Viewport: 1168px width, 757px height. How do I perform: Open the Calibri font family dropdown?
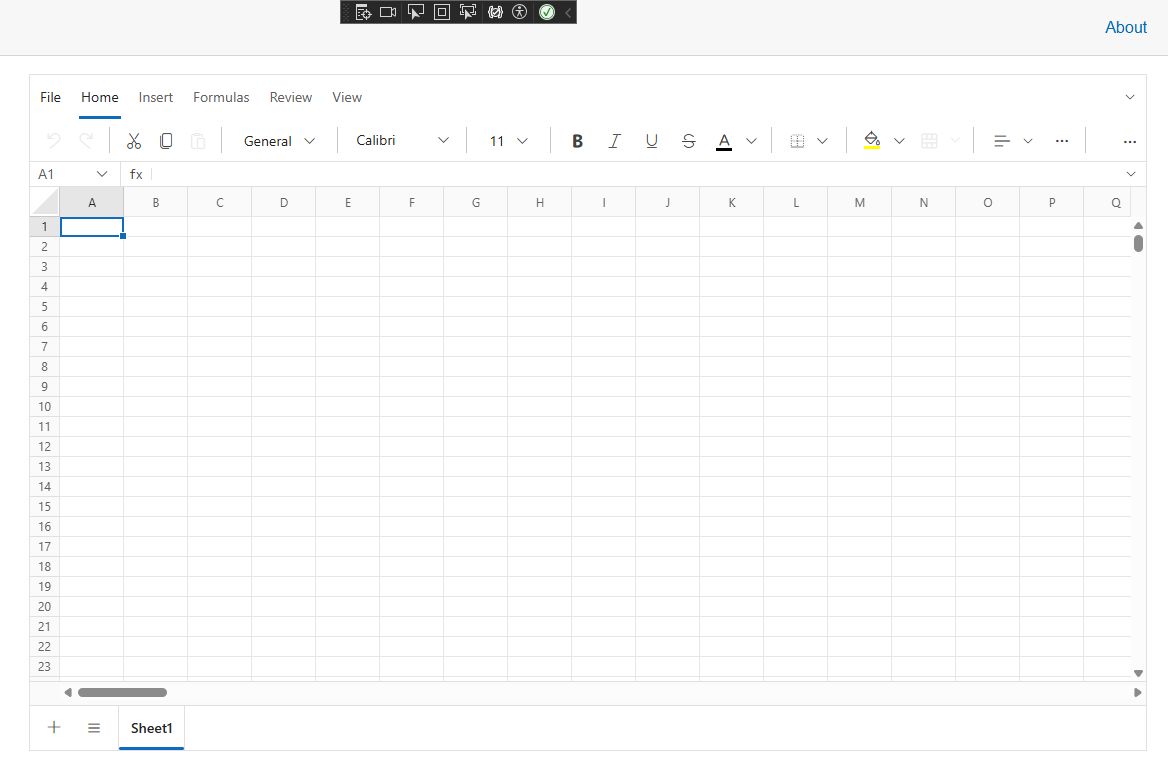coord(402,141)
